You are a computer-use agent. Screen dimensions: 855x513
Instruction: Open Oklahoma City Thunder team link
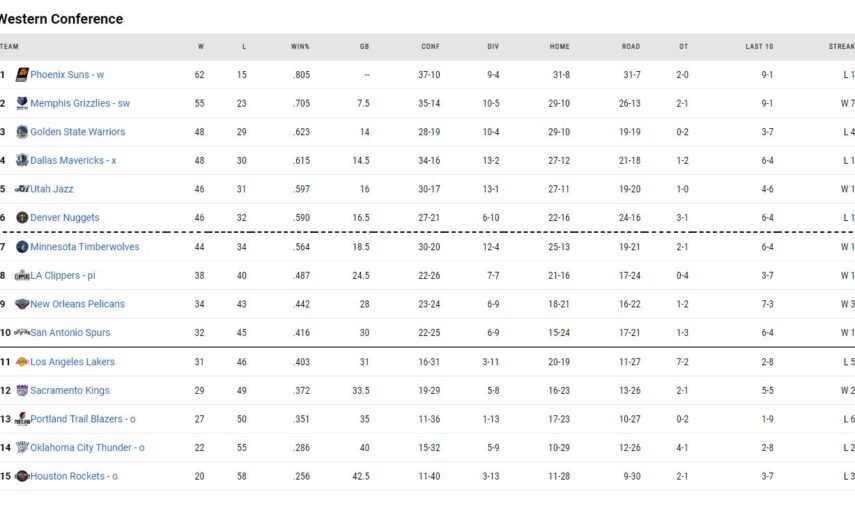pyautogui.click(x=87, y=448)
